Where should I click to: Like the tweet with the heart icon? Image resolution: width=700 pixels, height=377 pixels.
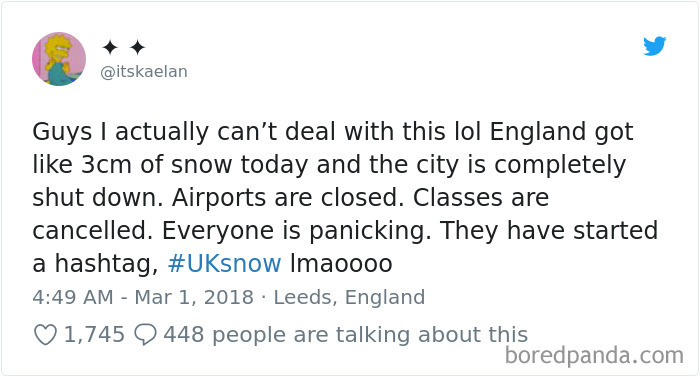click(46, 335)
